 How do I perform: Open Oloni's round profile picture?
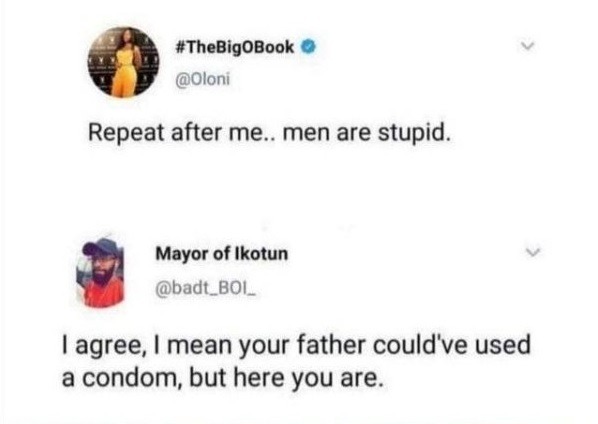point(123,62)
